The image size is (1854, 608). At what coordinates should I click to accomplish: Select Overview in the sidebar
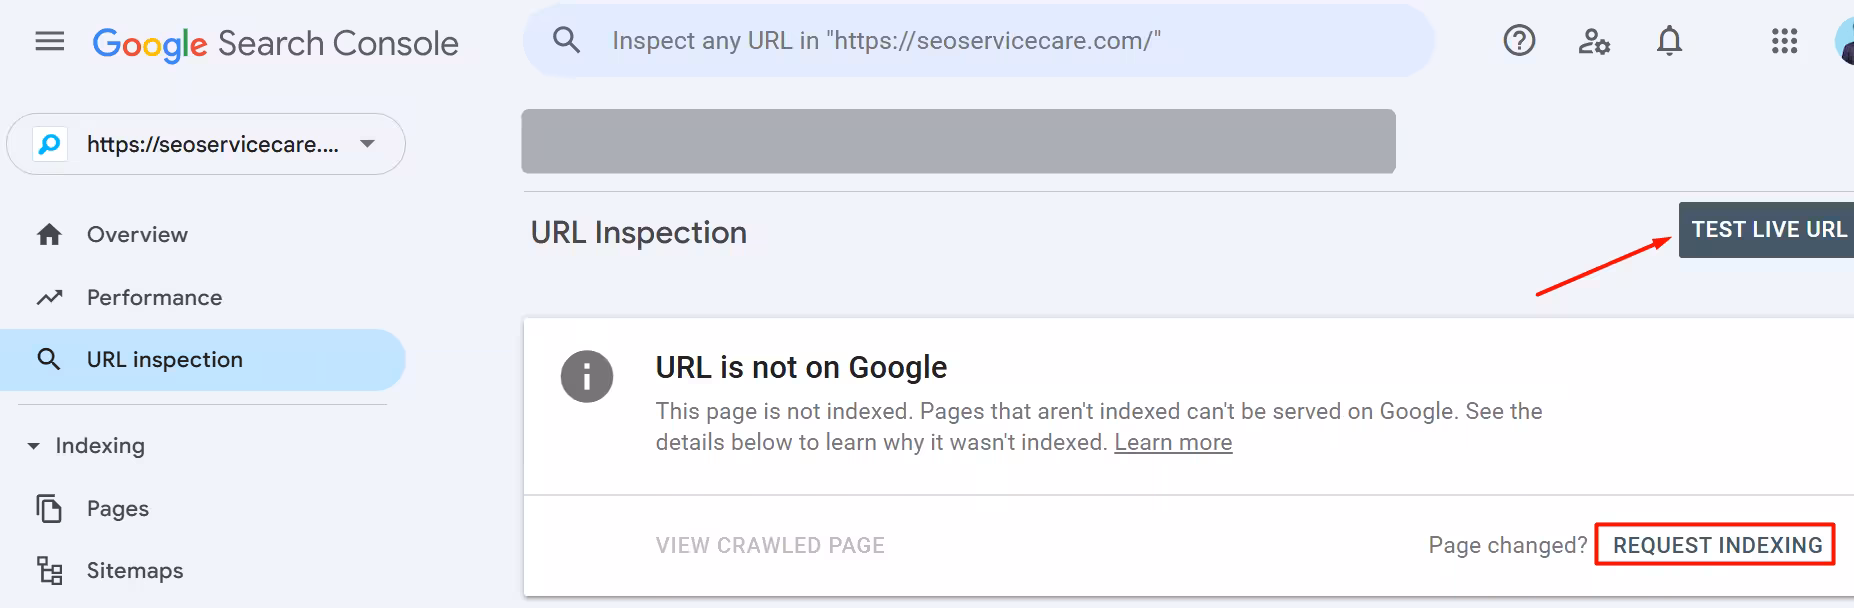136,234
